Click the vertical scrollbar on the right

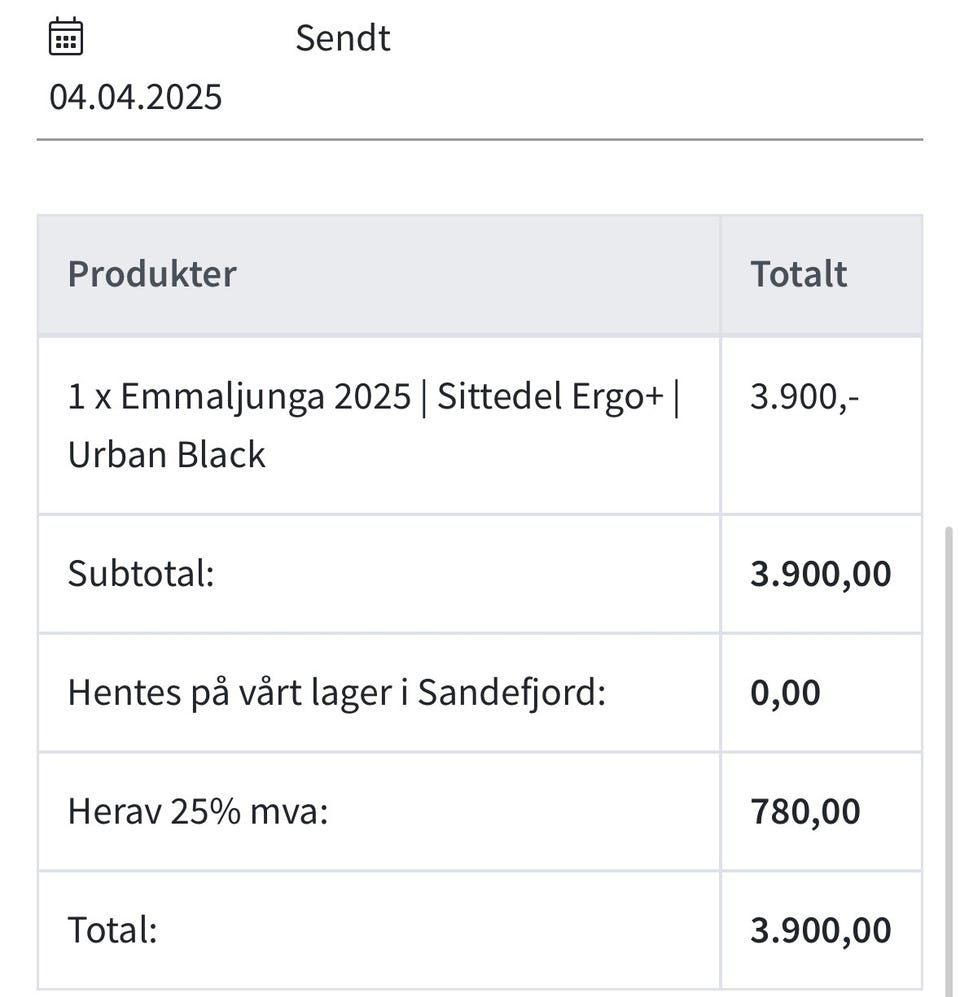(948, 760)
